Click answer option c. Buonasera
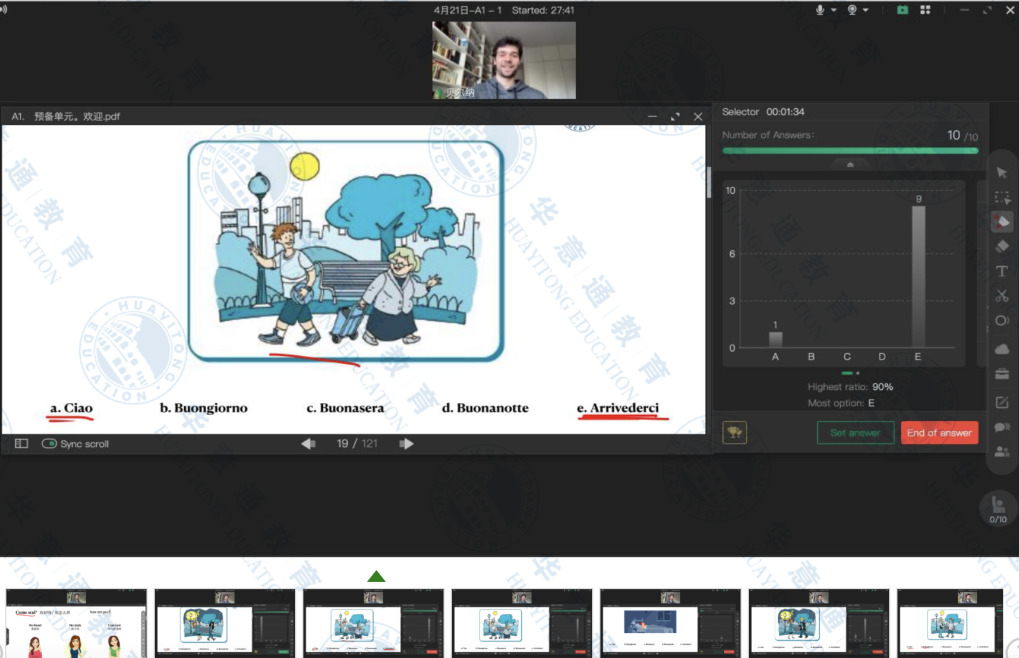The height and width of the screenshot is (658, 1019). click(x=345, y=408)
